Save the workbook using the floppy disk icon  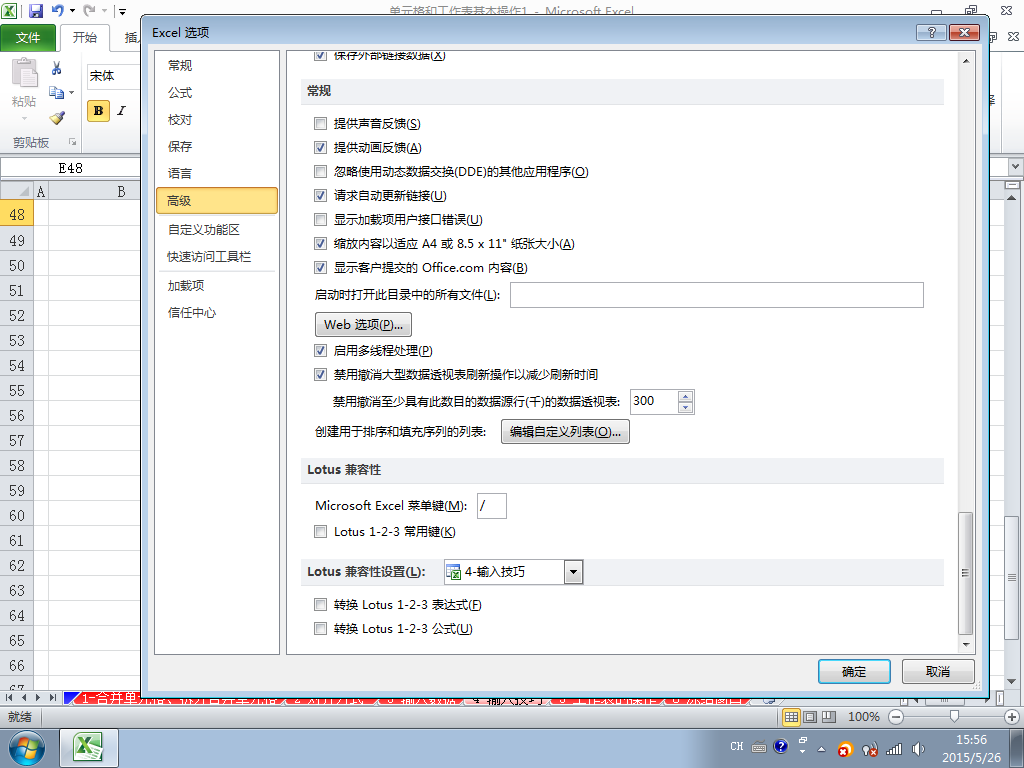(36, 11)
